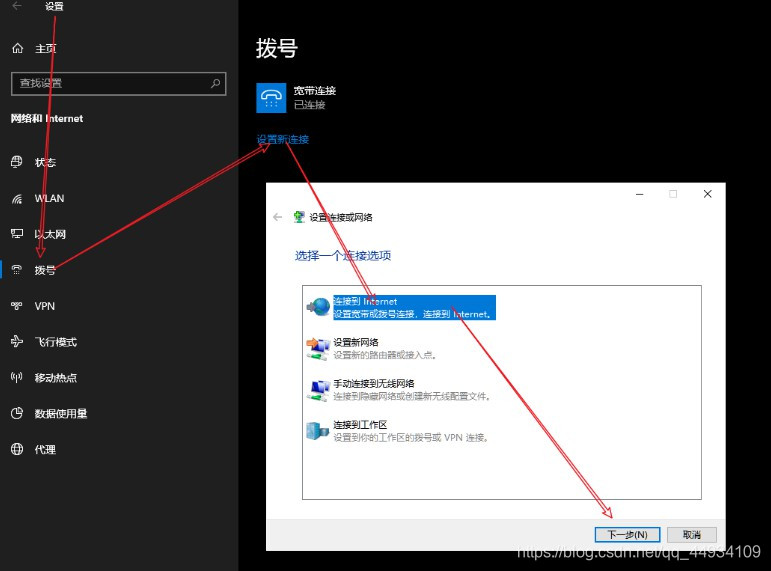Select the 连接到 Internet option
The image size is (771, 571).
coord(414,308)
